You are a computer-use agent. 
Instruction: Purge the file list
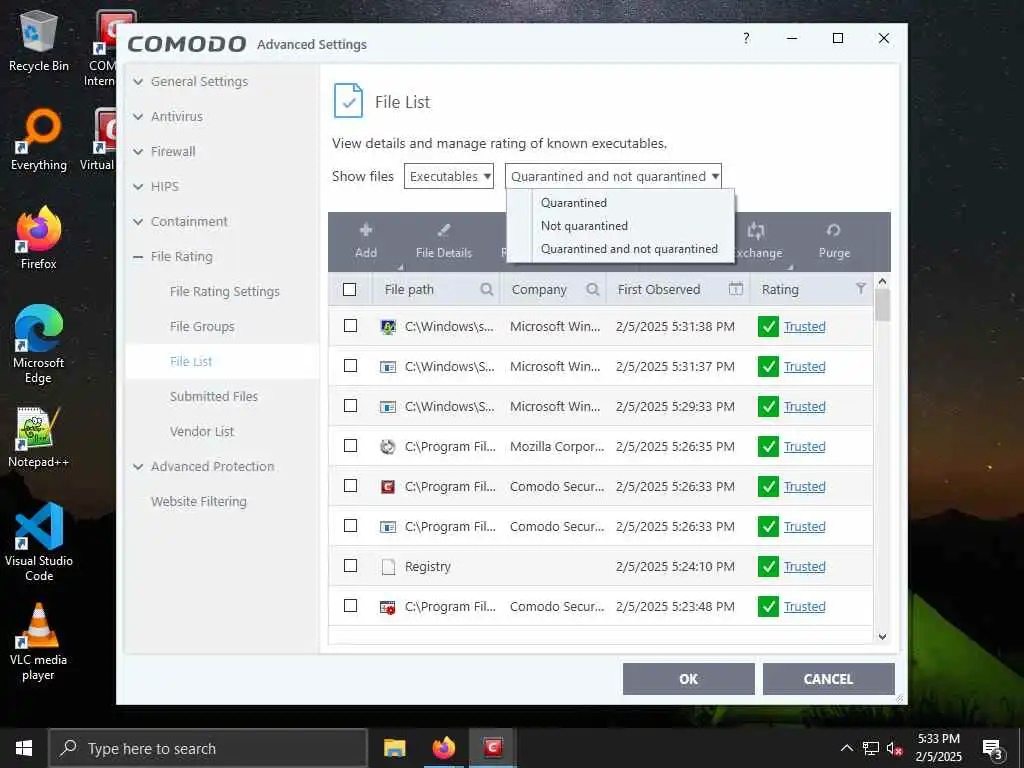[x=834, y=241]
